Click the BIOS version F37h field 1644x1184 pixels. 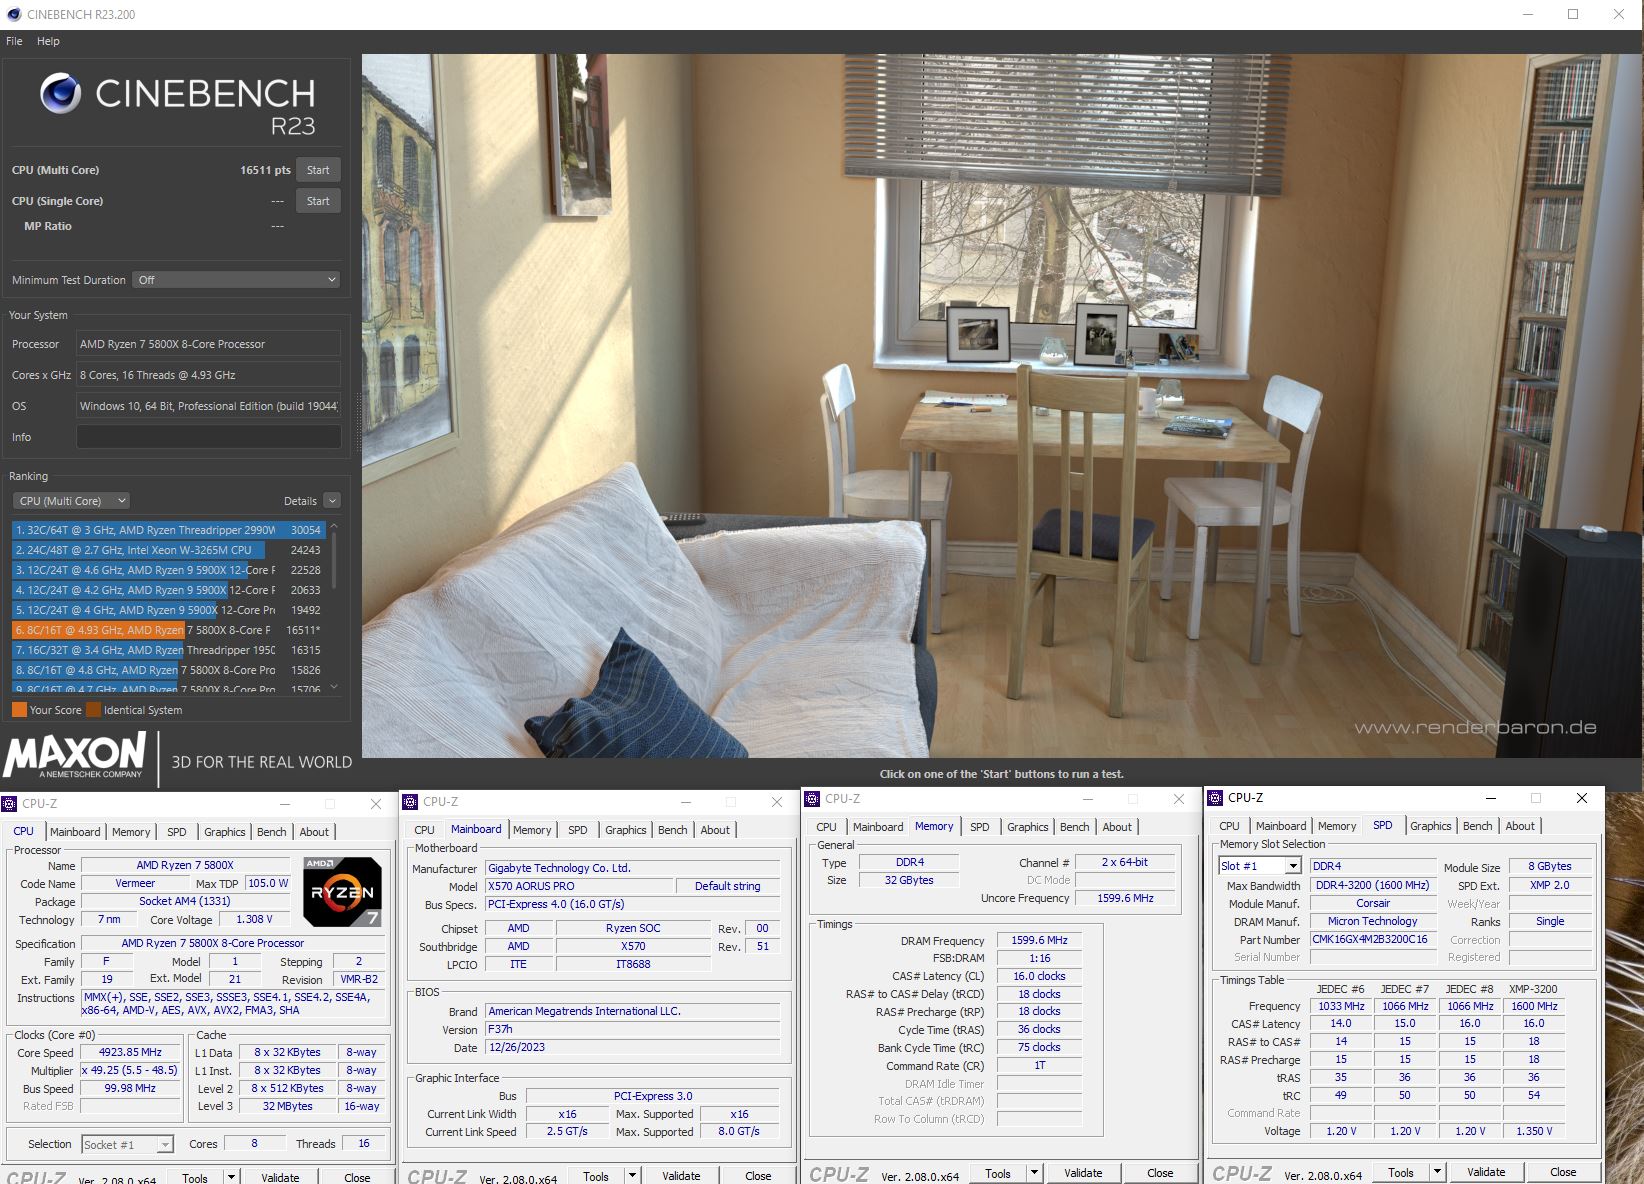coord(632,1029)
